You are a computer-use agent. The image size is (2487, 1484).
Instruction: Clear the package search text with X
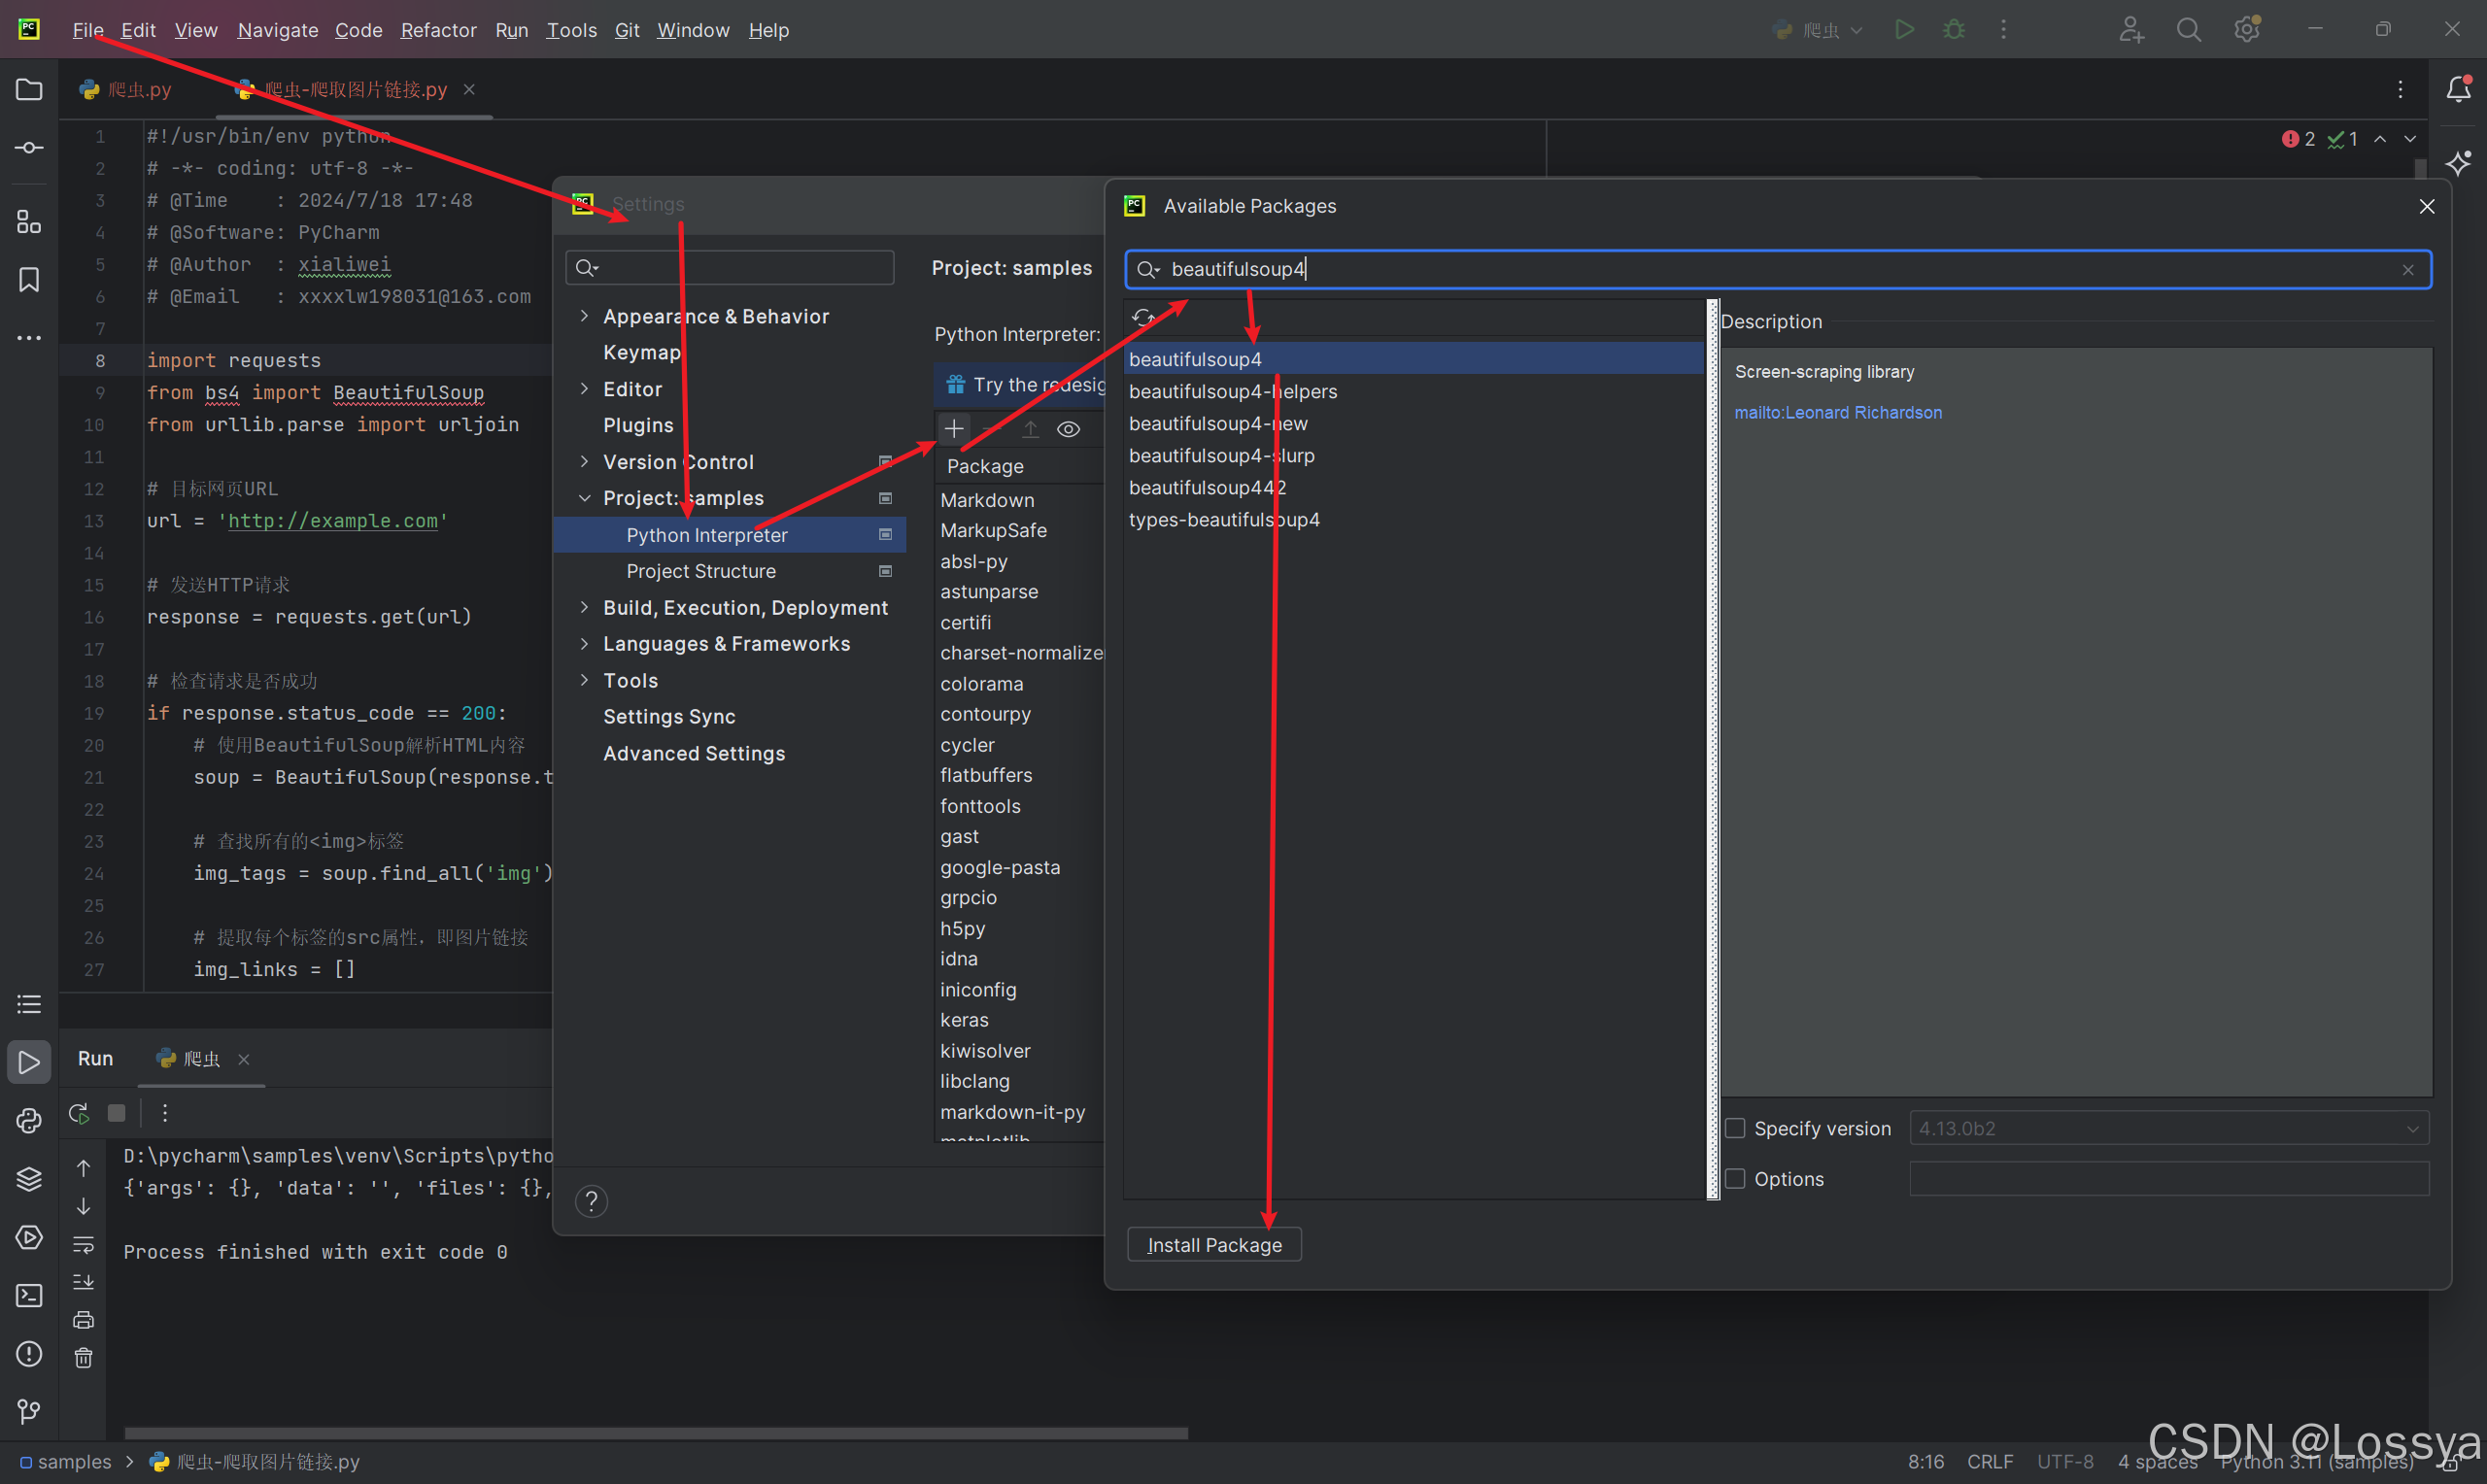tap(2408, 270)
